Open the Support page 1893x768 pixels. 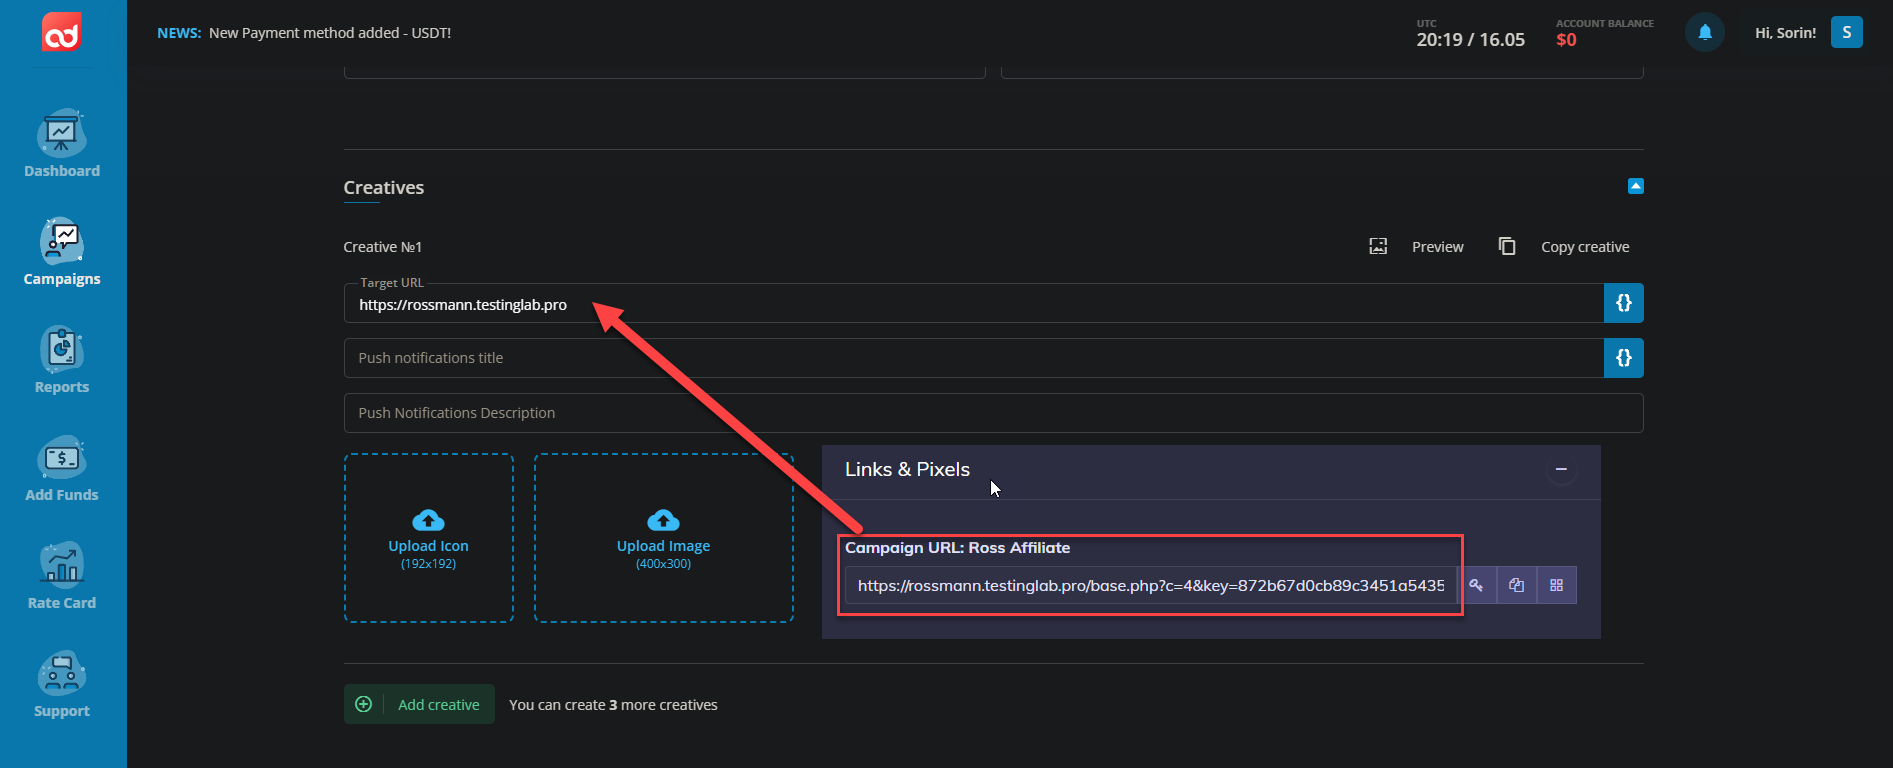(x=62, y=685)
